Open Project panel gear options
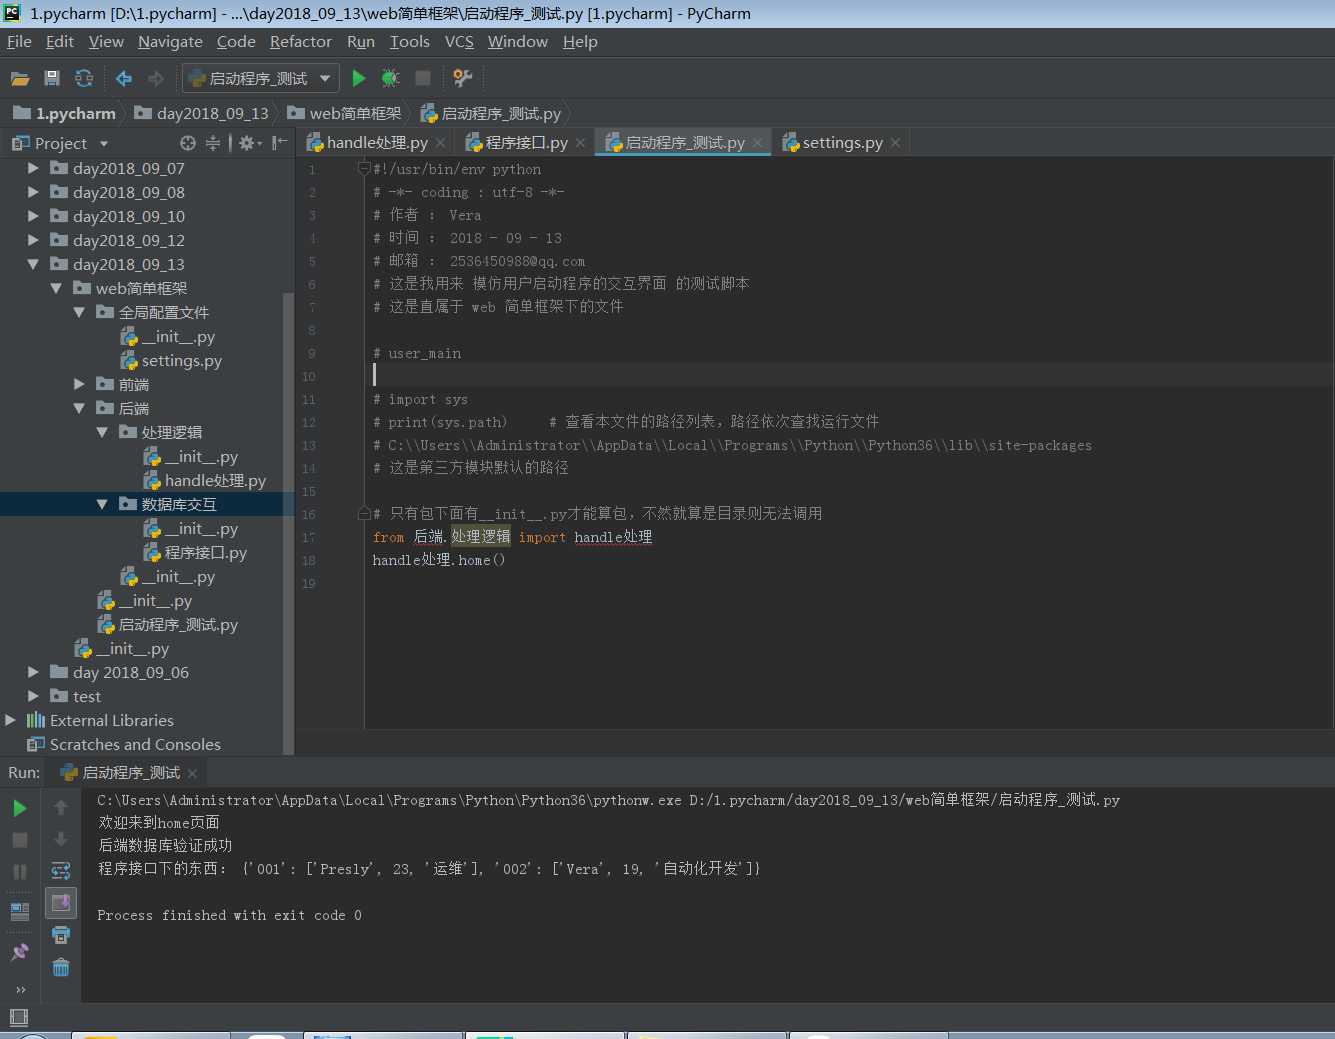Screen dimensions: 1335x1039 (x=249, y=143)
